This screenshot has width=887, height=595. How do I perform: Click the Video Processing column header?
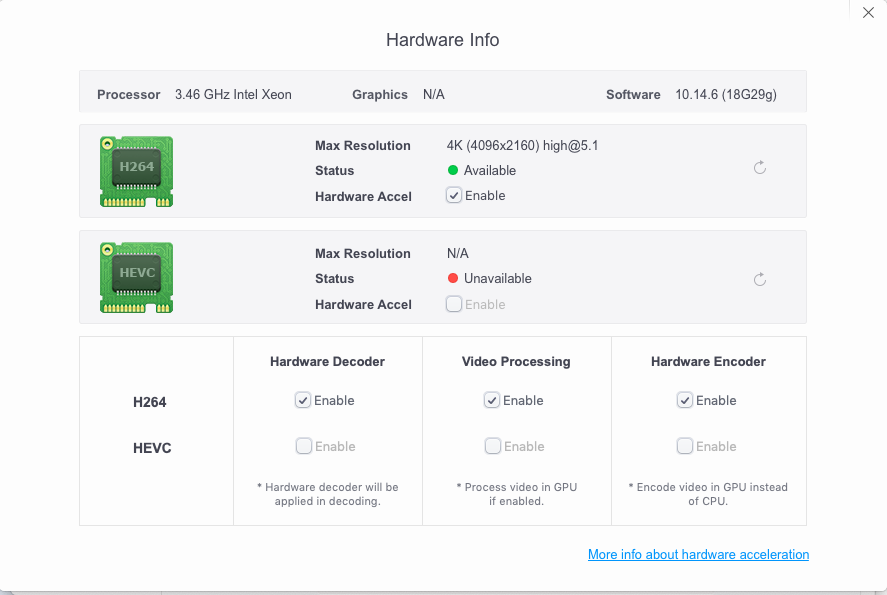tap(516, 361)
